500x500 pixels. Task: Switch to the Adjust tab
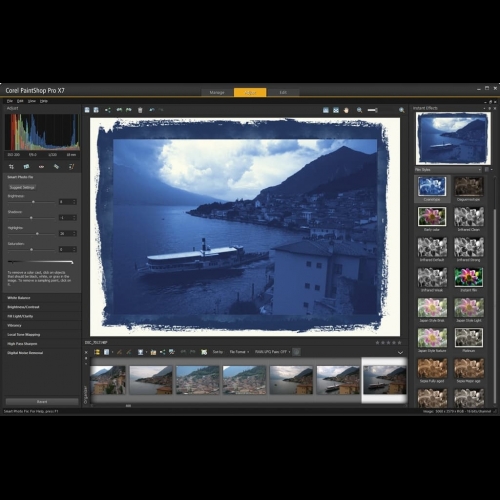(x=250, y=92)
